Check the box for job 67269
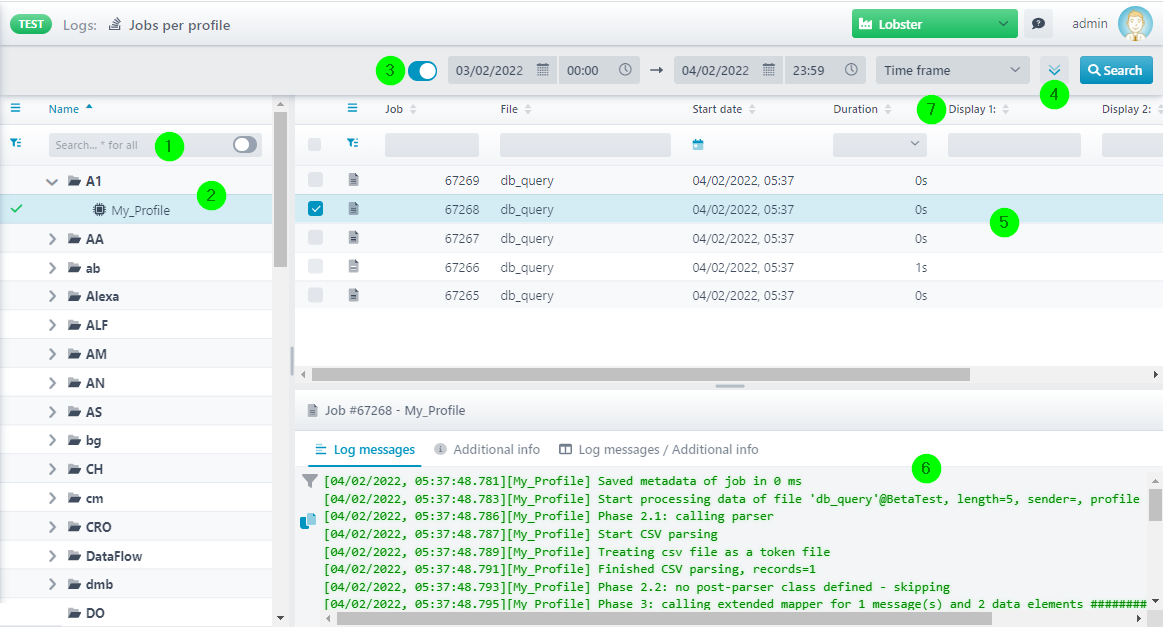 (x=315, y=180)
